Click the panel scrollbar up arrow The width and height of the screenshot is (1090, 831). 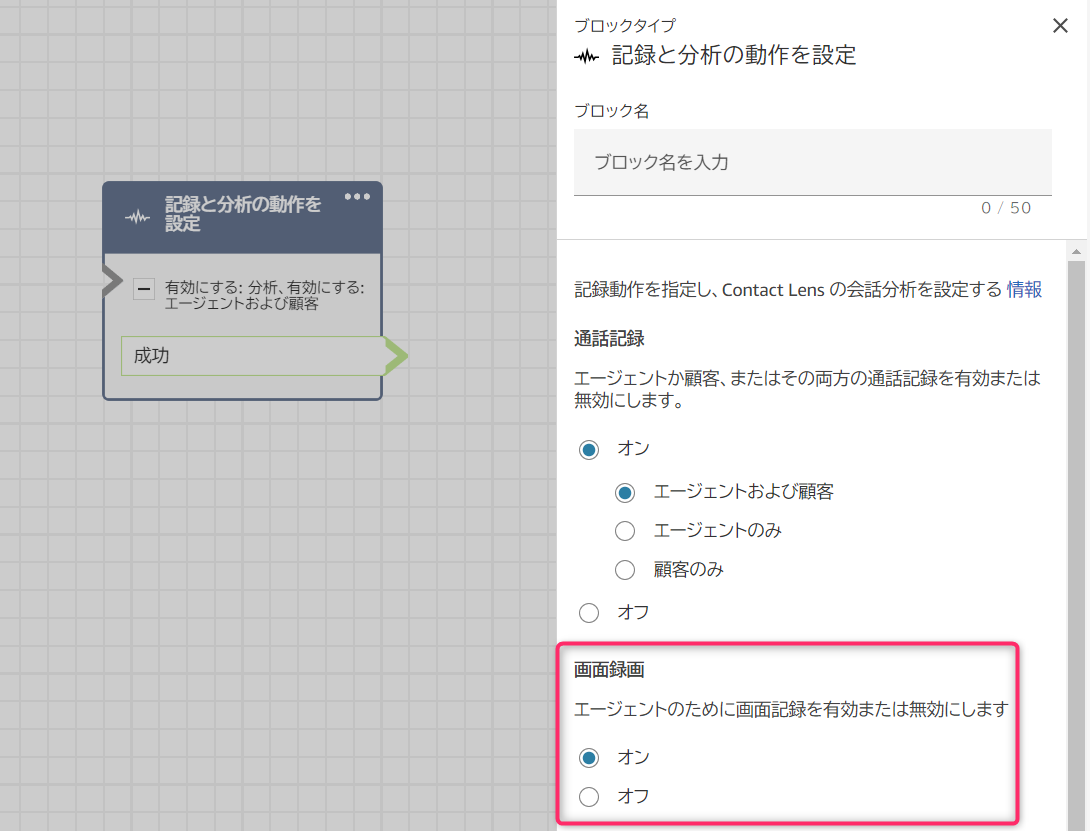(1076, 252)
